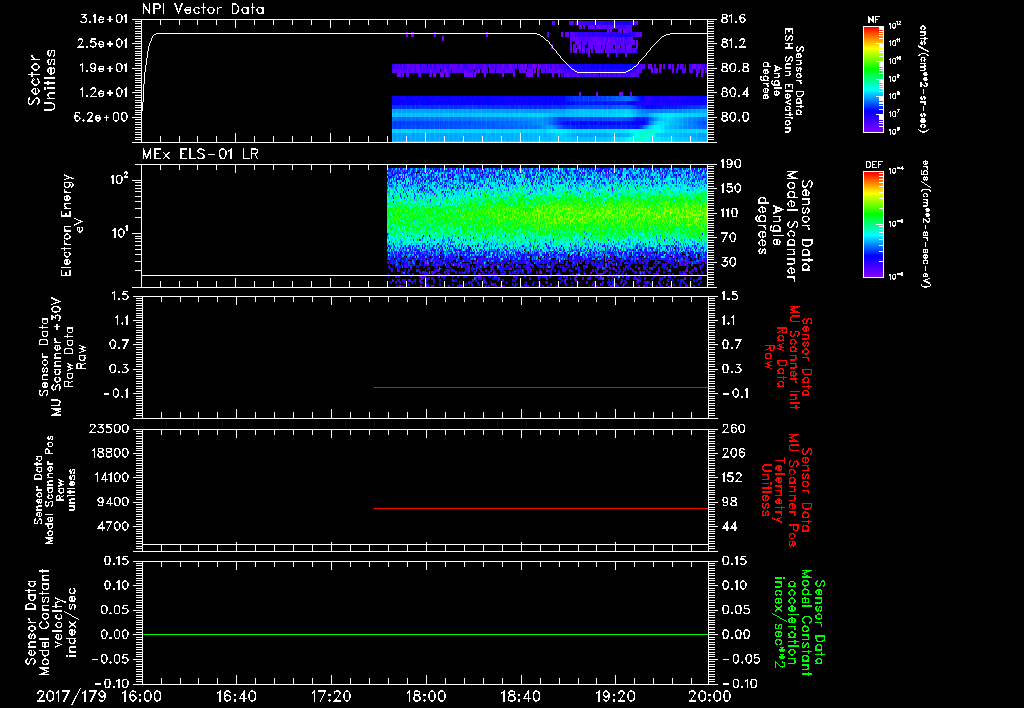The width and height of the screenshot is (1024, 708).
Task: Click the red "MU Scanner Pos Telemetry" label
Action: coord(786,490)
